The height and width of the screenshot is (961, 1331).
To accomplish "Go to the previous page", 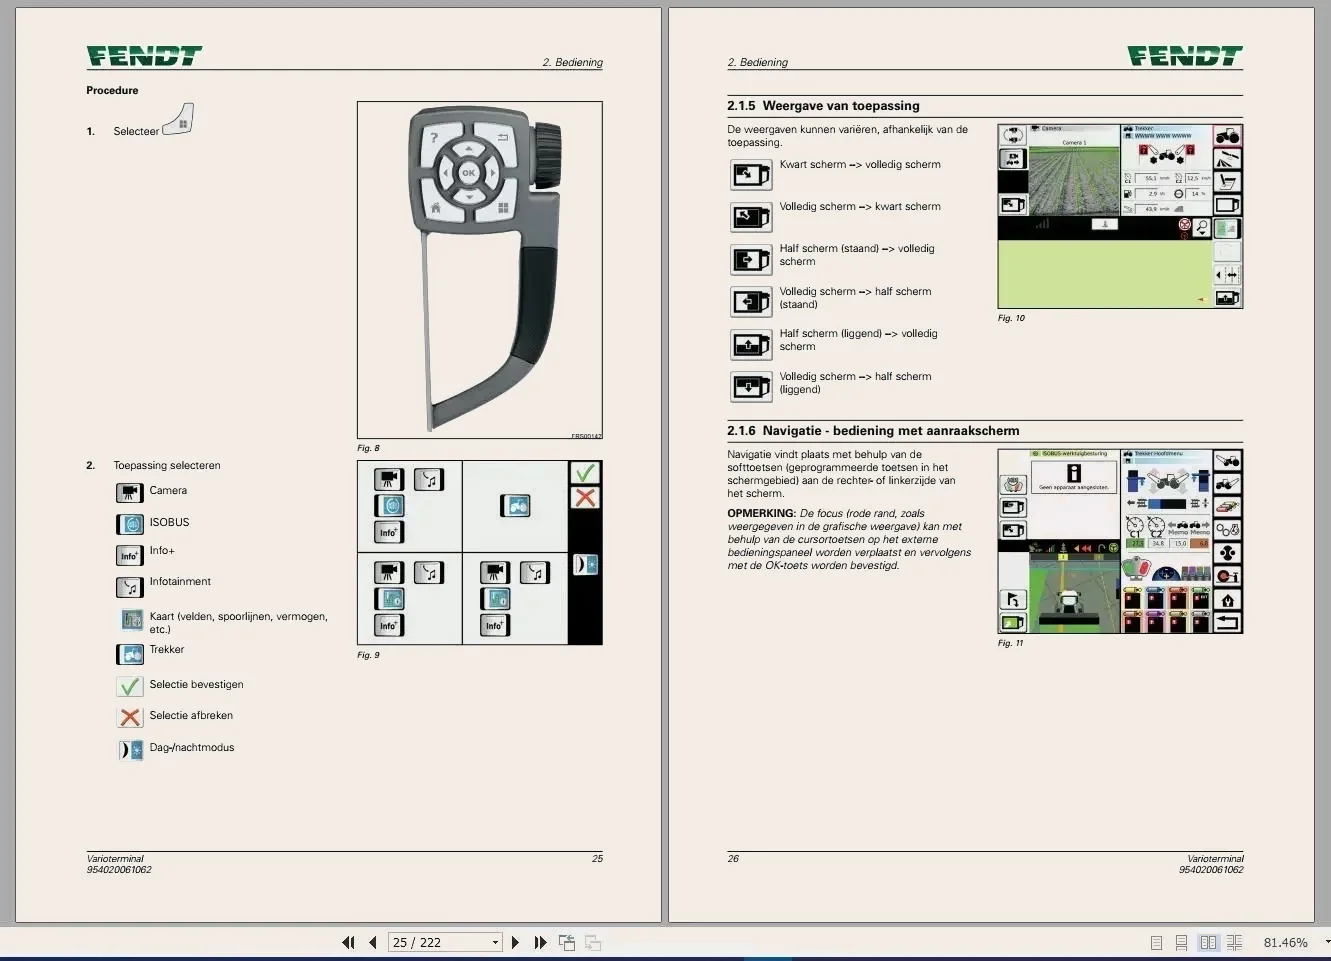I will (x=373, y=942).
